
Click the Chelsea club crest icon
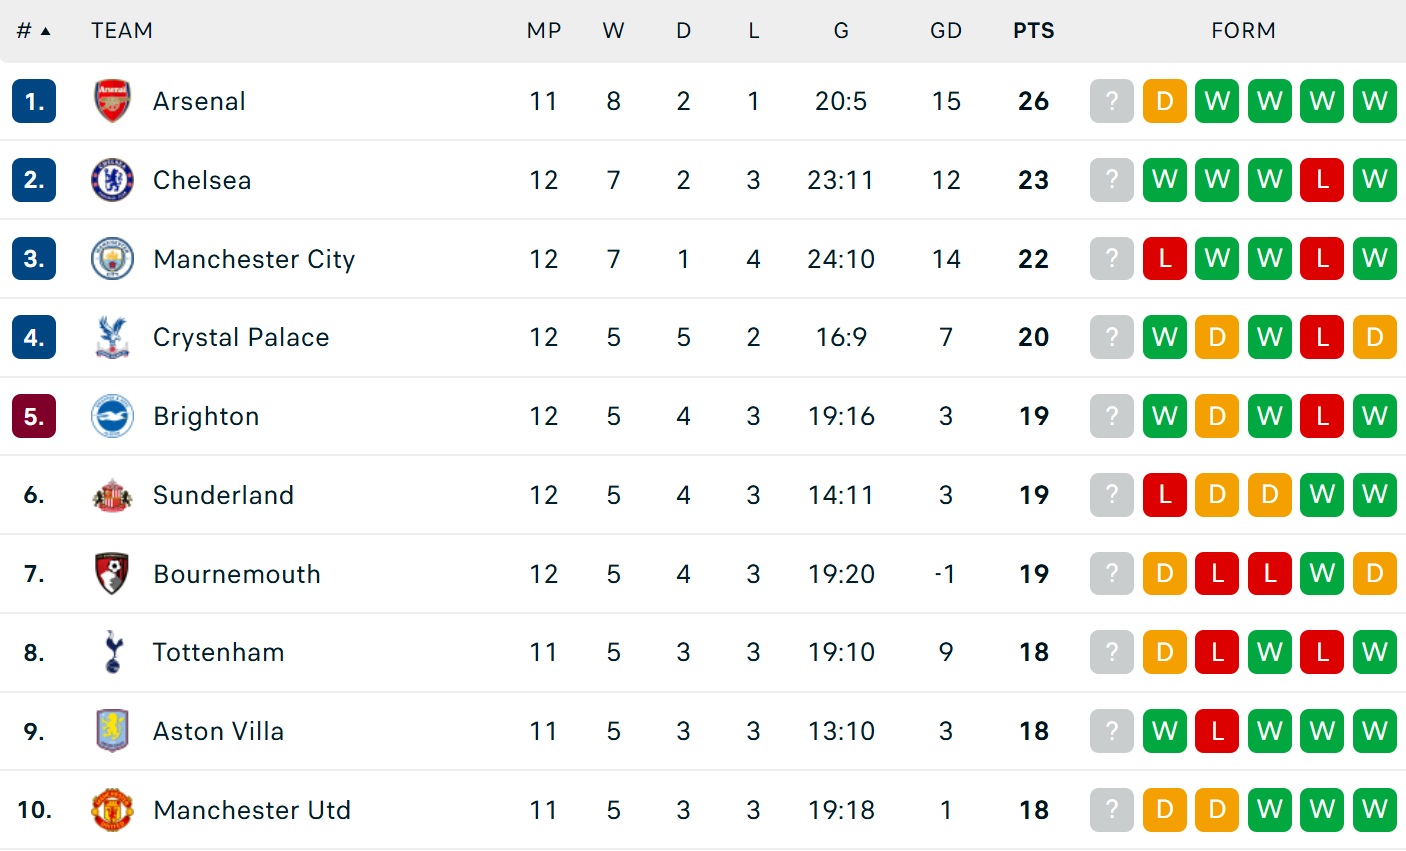click(112, 180)
